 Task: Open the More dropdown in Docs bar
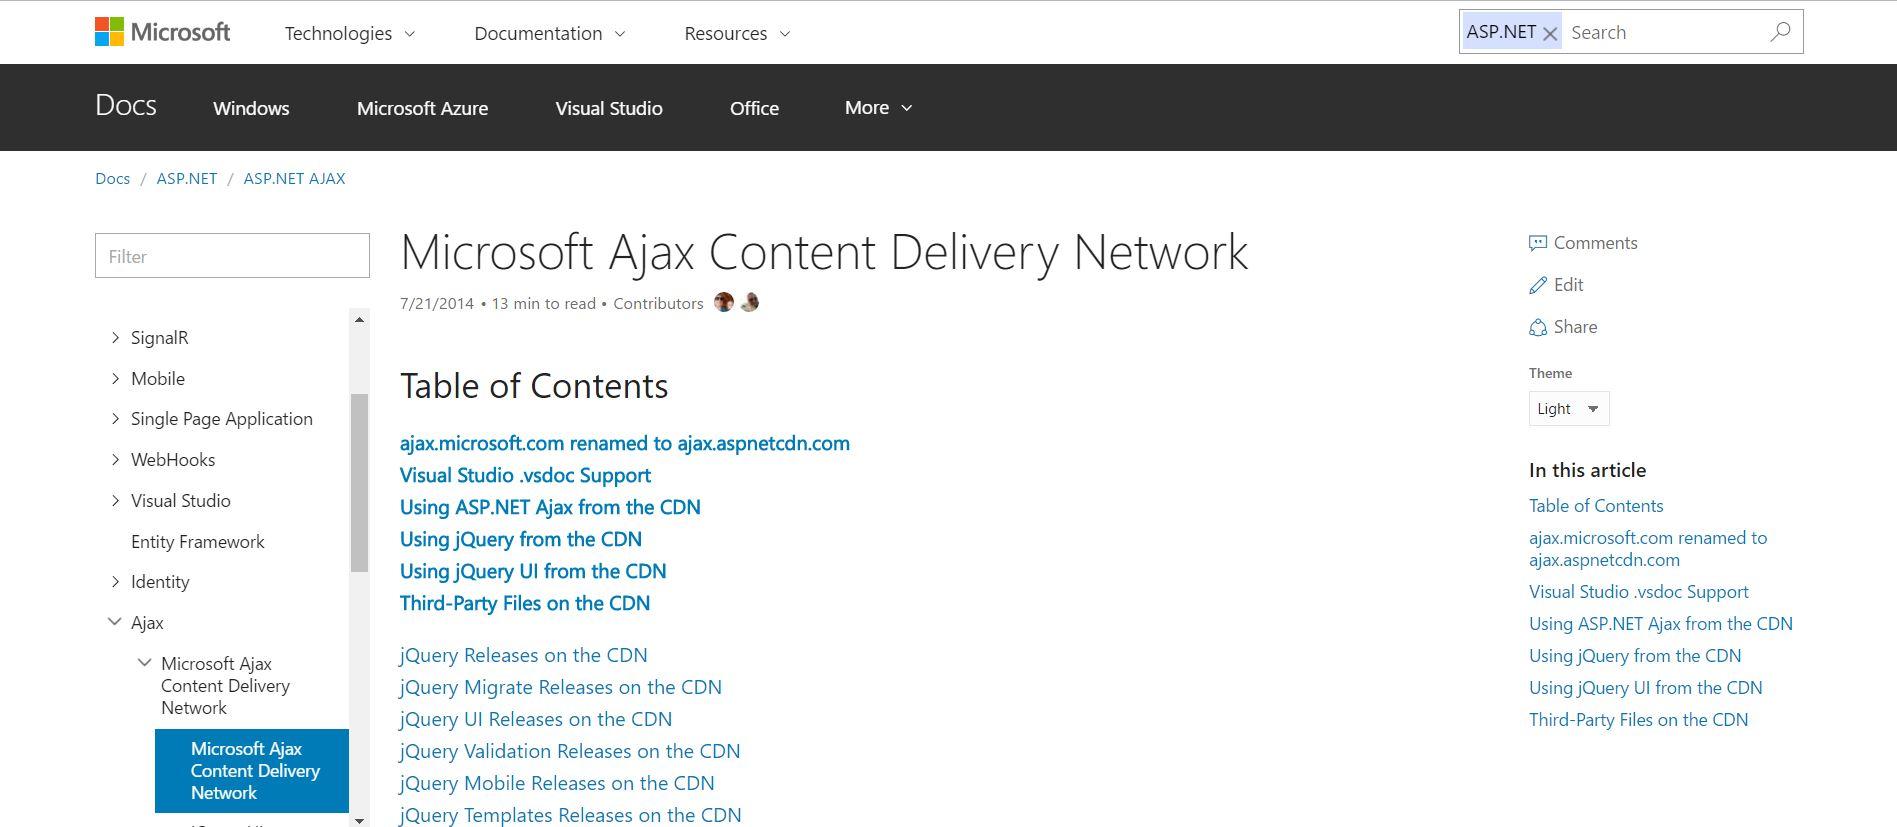[x=878, y=108]
